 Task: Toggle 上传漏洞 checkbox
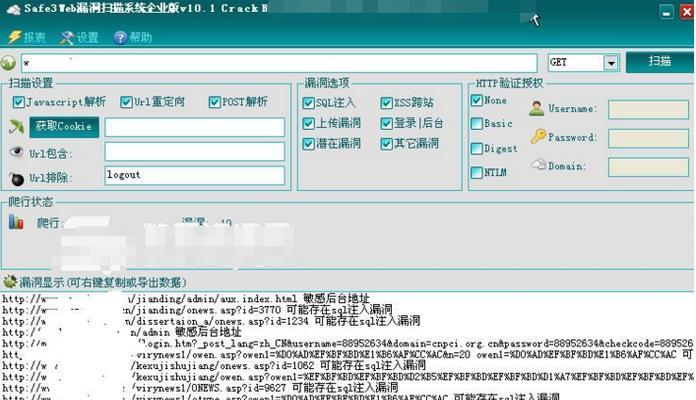tap(308, 123)
